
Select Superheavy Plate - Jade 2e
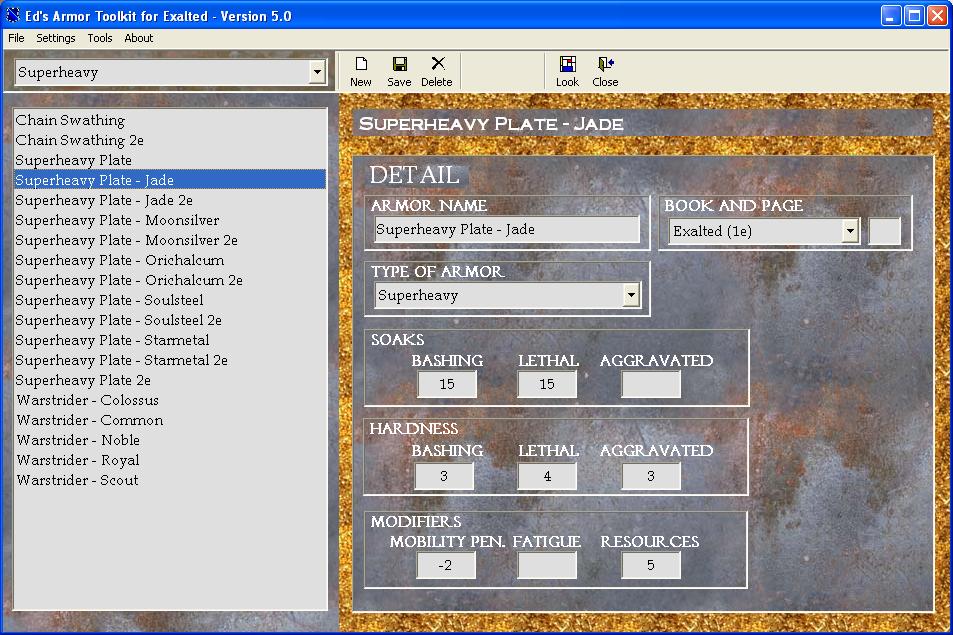[170, 200]
